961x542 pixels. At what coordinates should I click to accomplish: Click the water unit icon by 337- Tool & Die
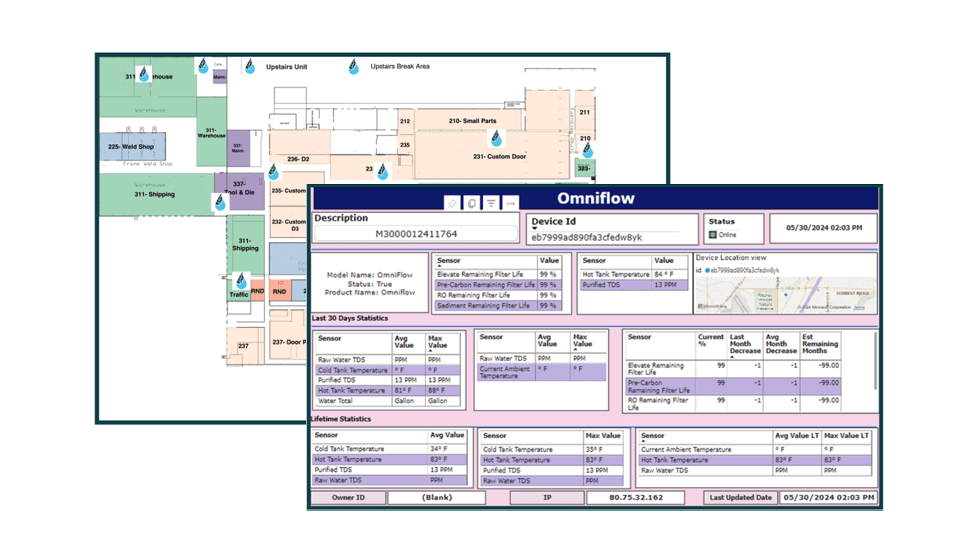220,202
